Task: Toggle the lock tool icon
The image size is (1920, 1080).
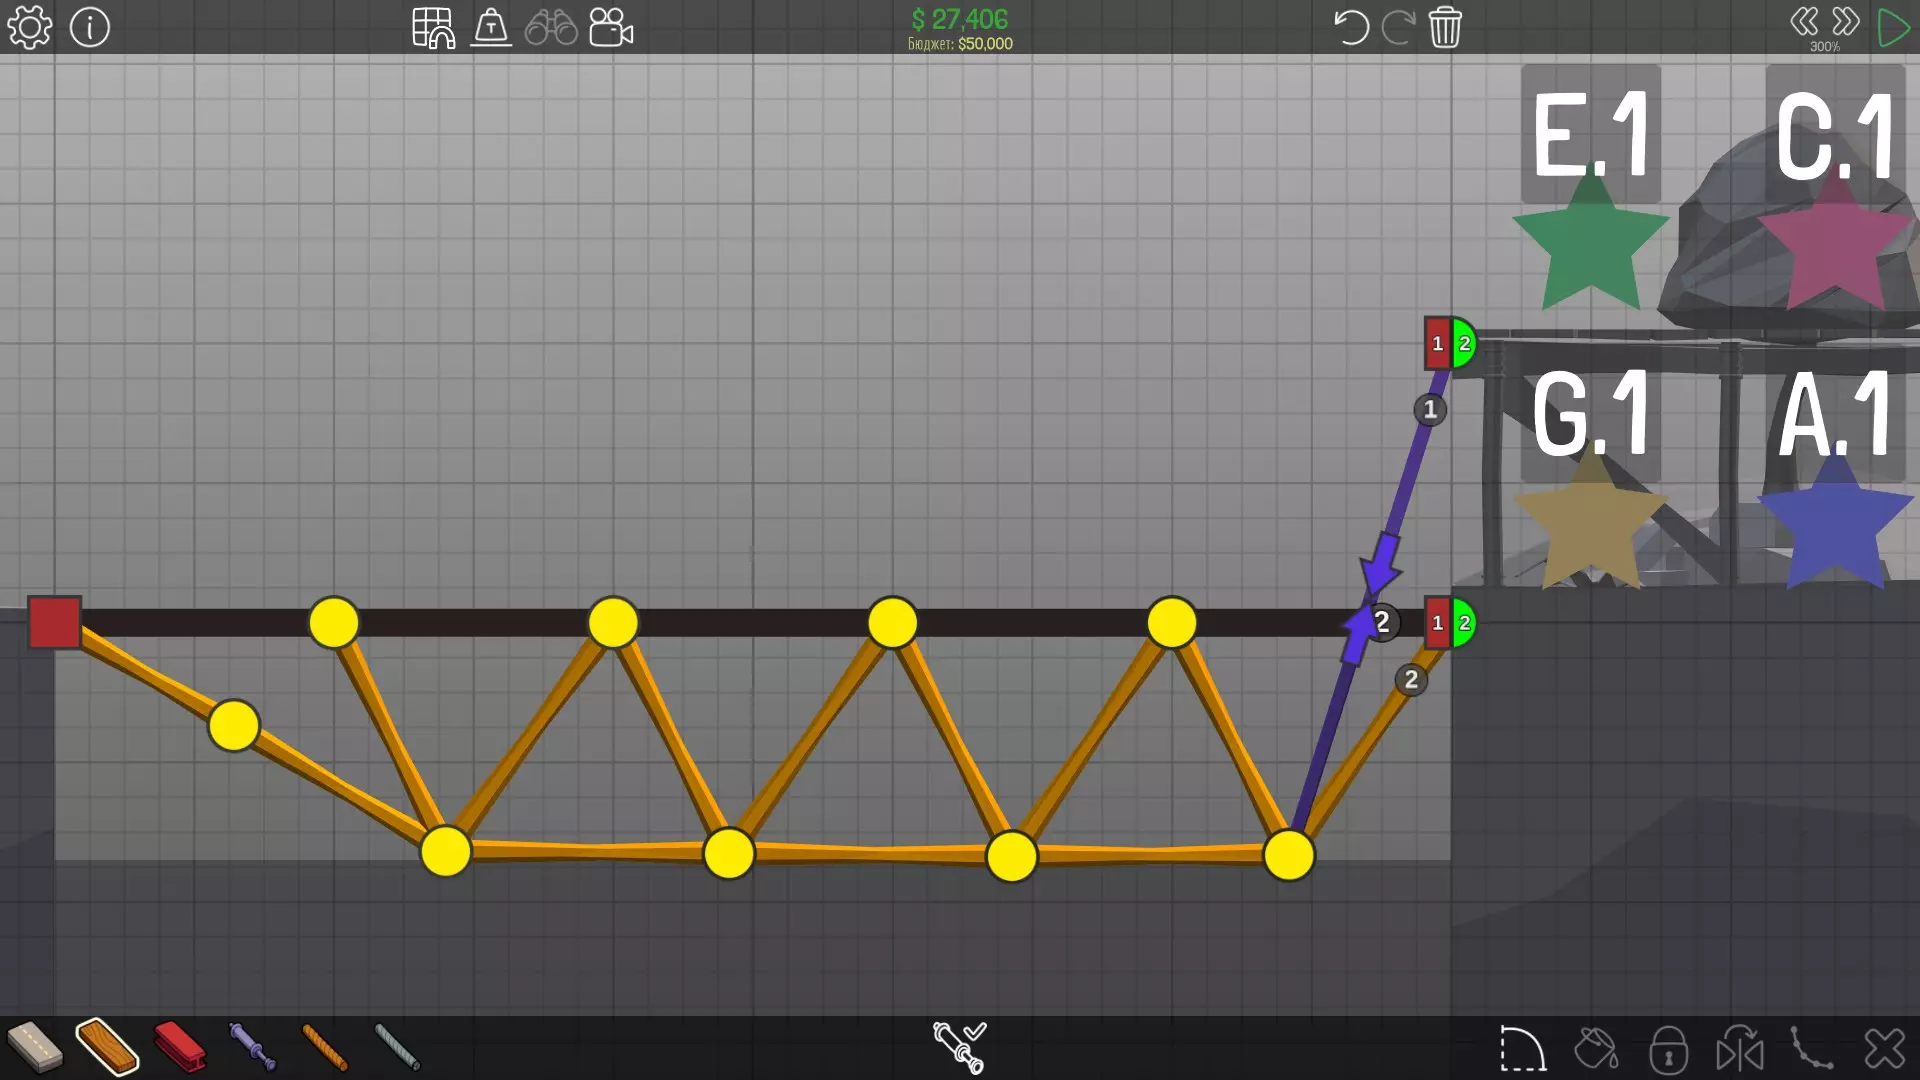Action: pyautogui.click(x=1668, y=1049)
